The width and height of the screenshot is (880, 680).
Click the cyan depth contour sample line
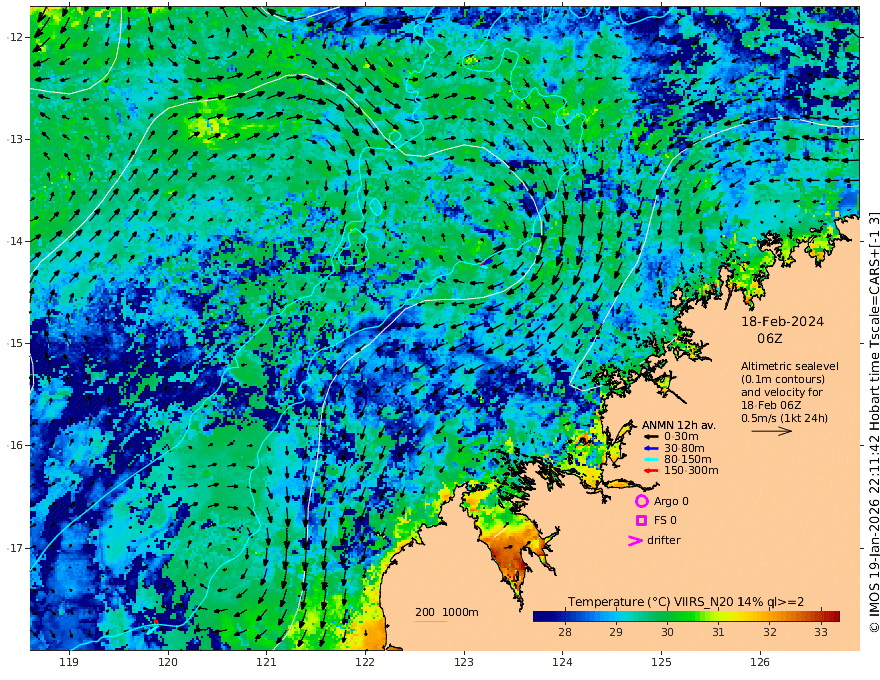(431, 621)
